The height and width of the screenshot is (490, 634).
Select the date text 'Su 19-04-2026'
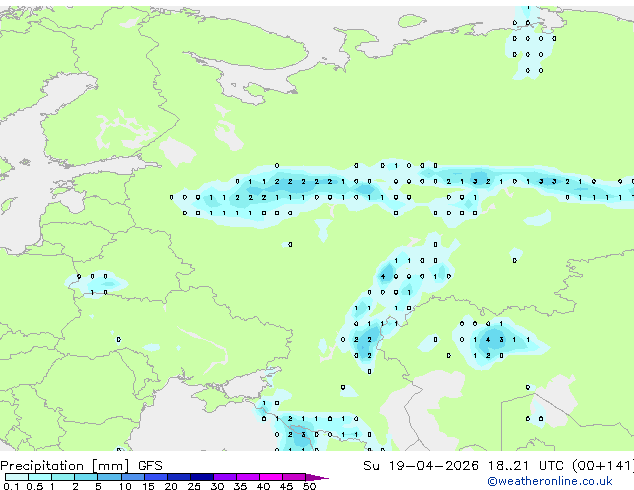click(421, 466)
